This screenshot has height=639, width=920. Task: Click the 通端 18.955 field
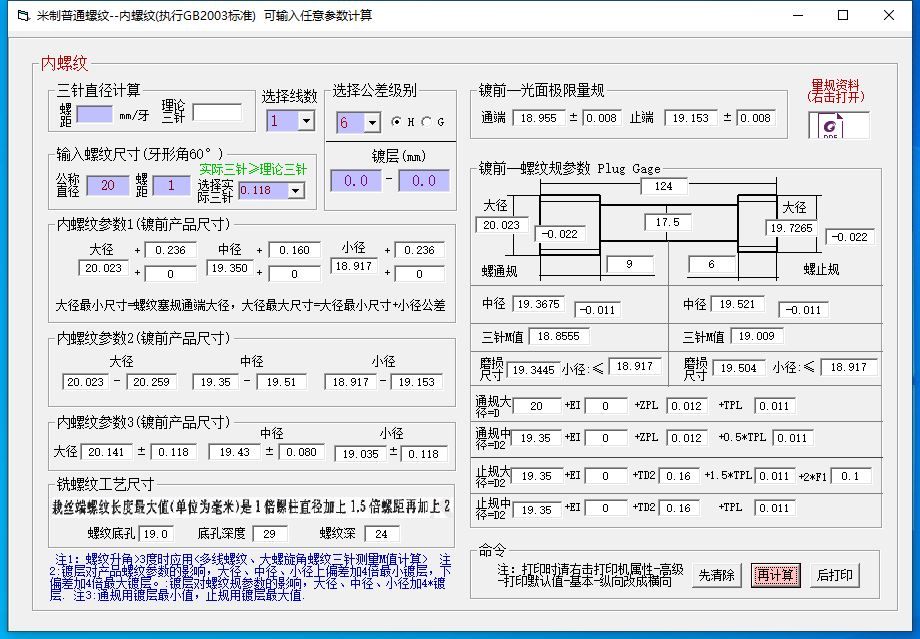539,118
